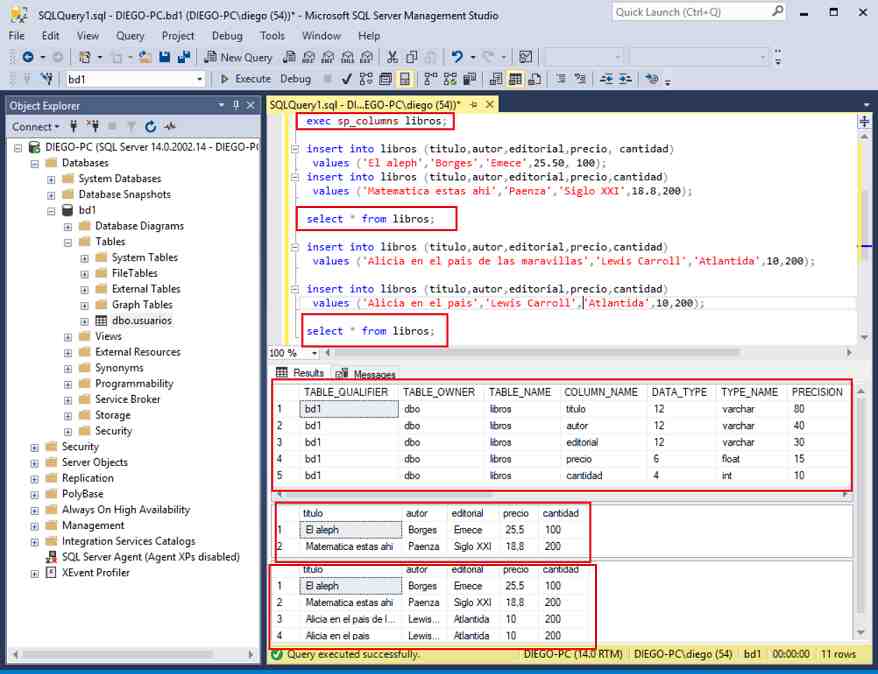Click the Execute button

[x=249, y=78]
